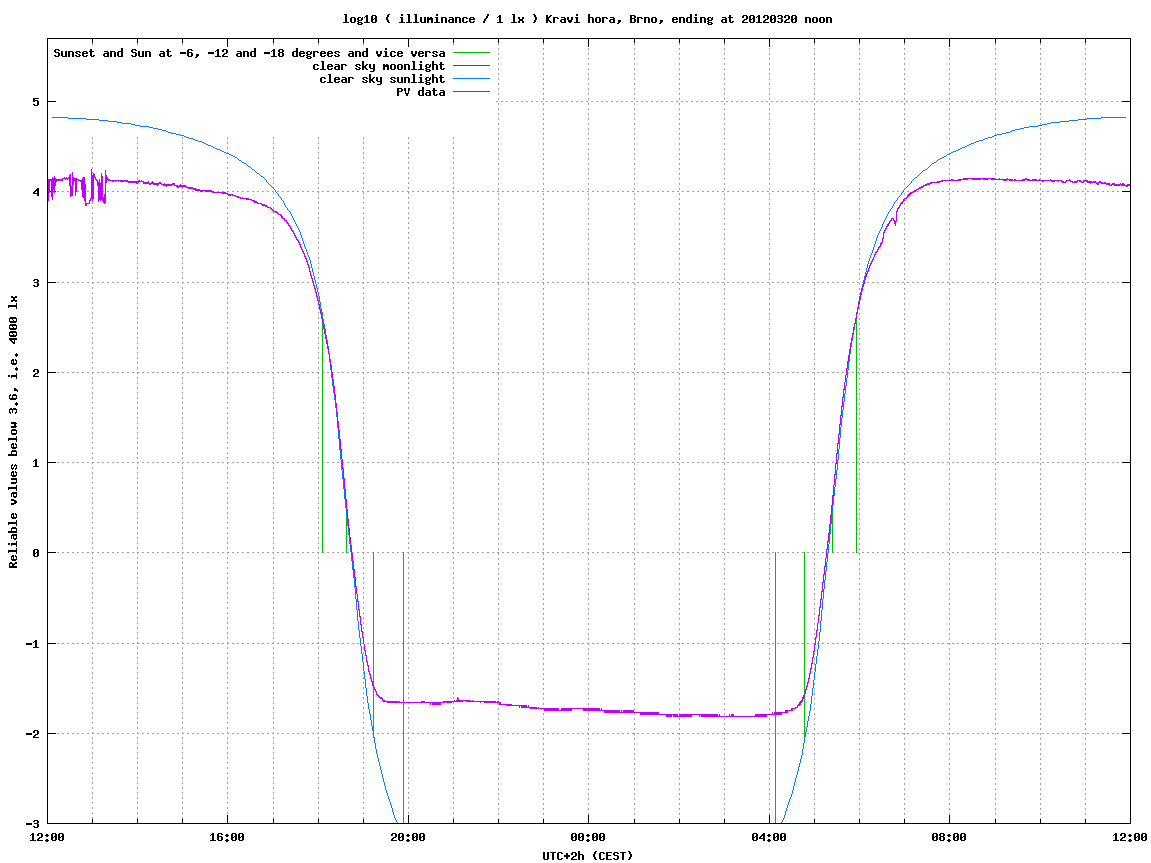The height and width of the screenshot is (863, 1151).
Task: Click the green marker line just before 20:00
Action: [403, 688]
